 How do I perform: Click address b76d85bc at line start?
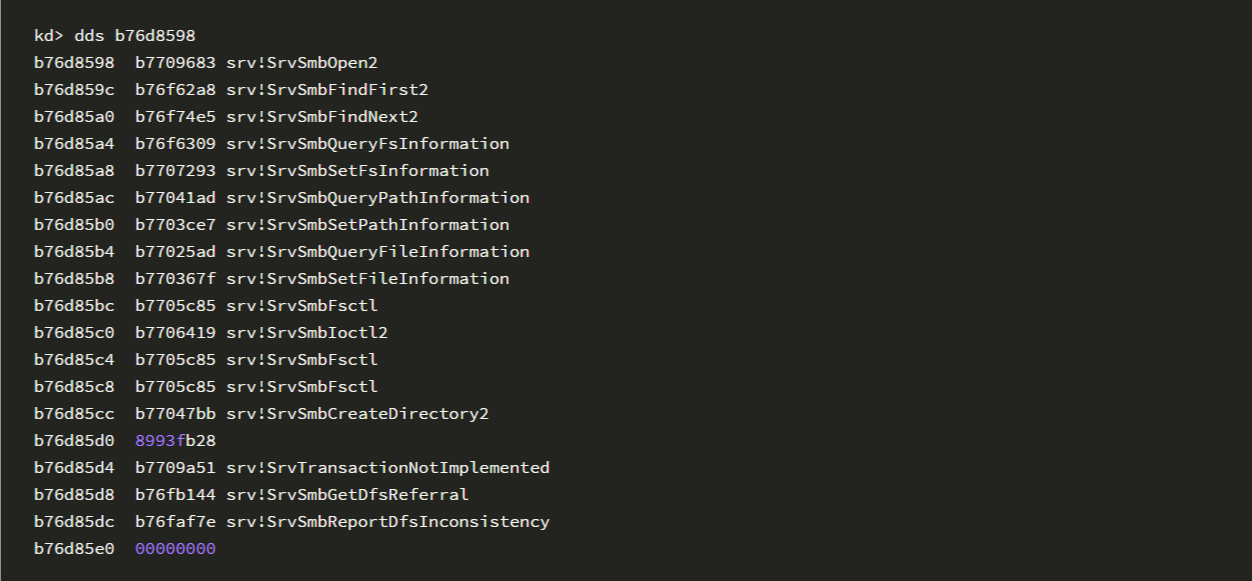(x=74, y=306)
